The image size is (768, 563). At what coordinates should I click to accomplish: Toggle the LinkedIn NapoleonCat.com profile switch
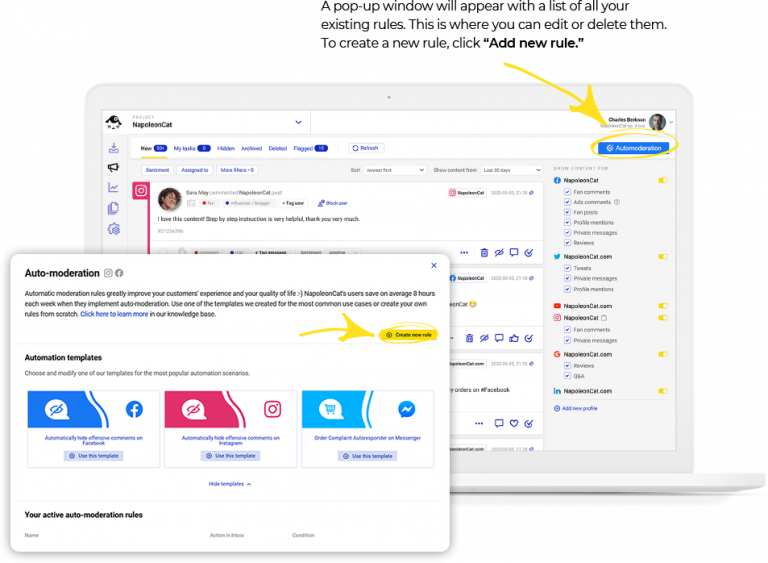point(663,391)
